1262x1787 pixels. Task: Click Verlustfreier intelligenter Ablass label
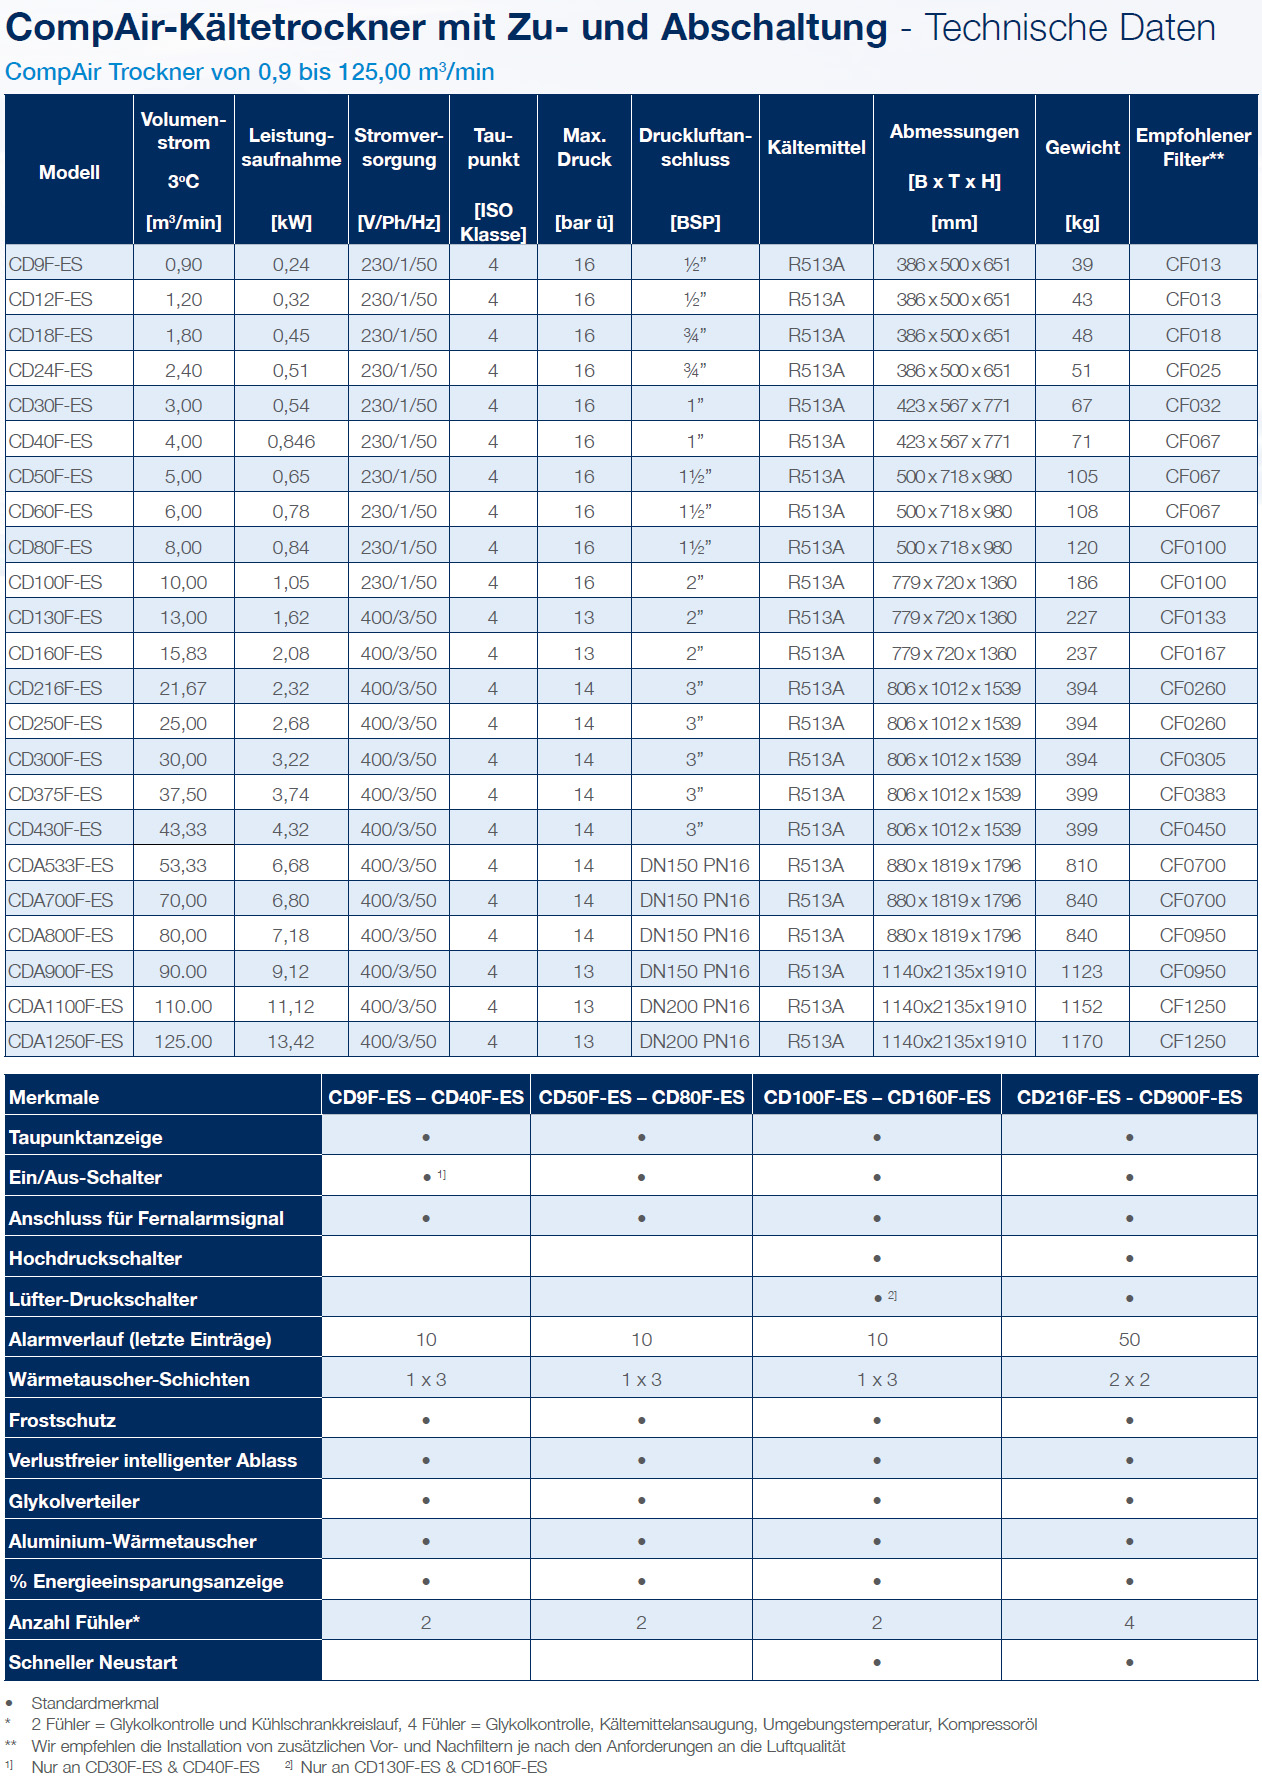[153, 1460]
